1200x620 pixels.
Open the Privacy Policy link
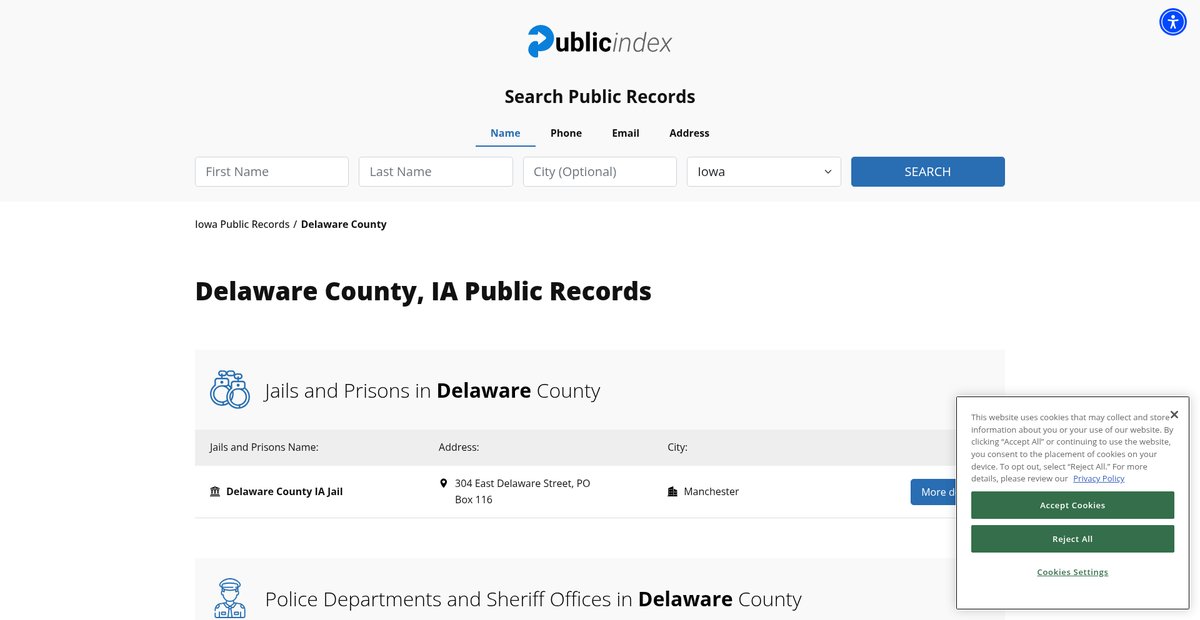[x=1099, y=478]
